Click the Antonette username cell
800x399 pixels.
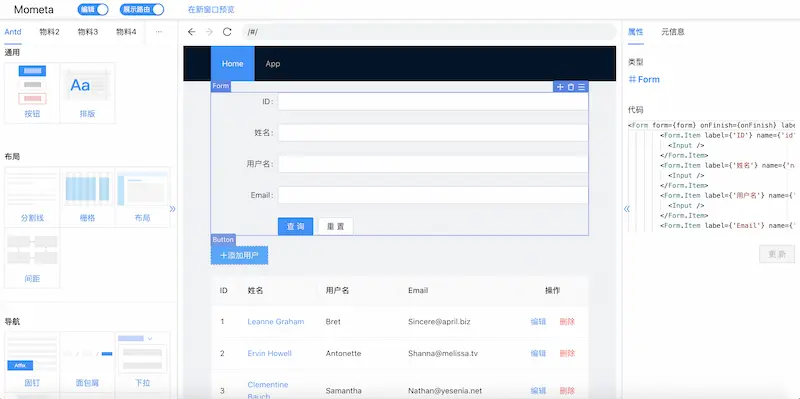[x=343, y=353]
